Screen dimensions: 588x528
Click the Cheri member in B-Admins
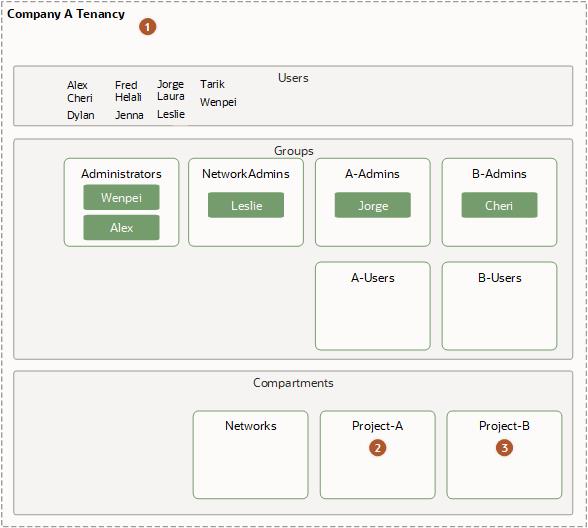(500, 205)
